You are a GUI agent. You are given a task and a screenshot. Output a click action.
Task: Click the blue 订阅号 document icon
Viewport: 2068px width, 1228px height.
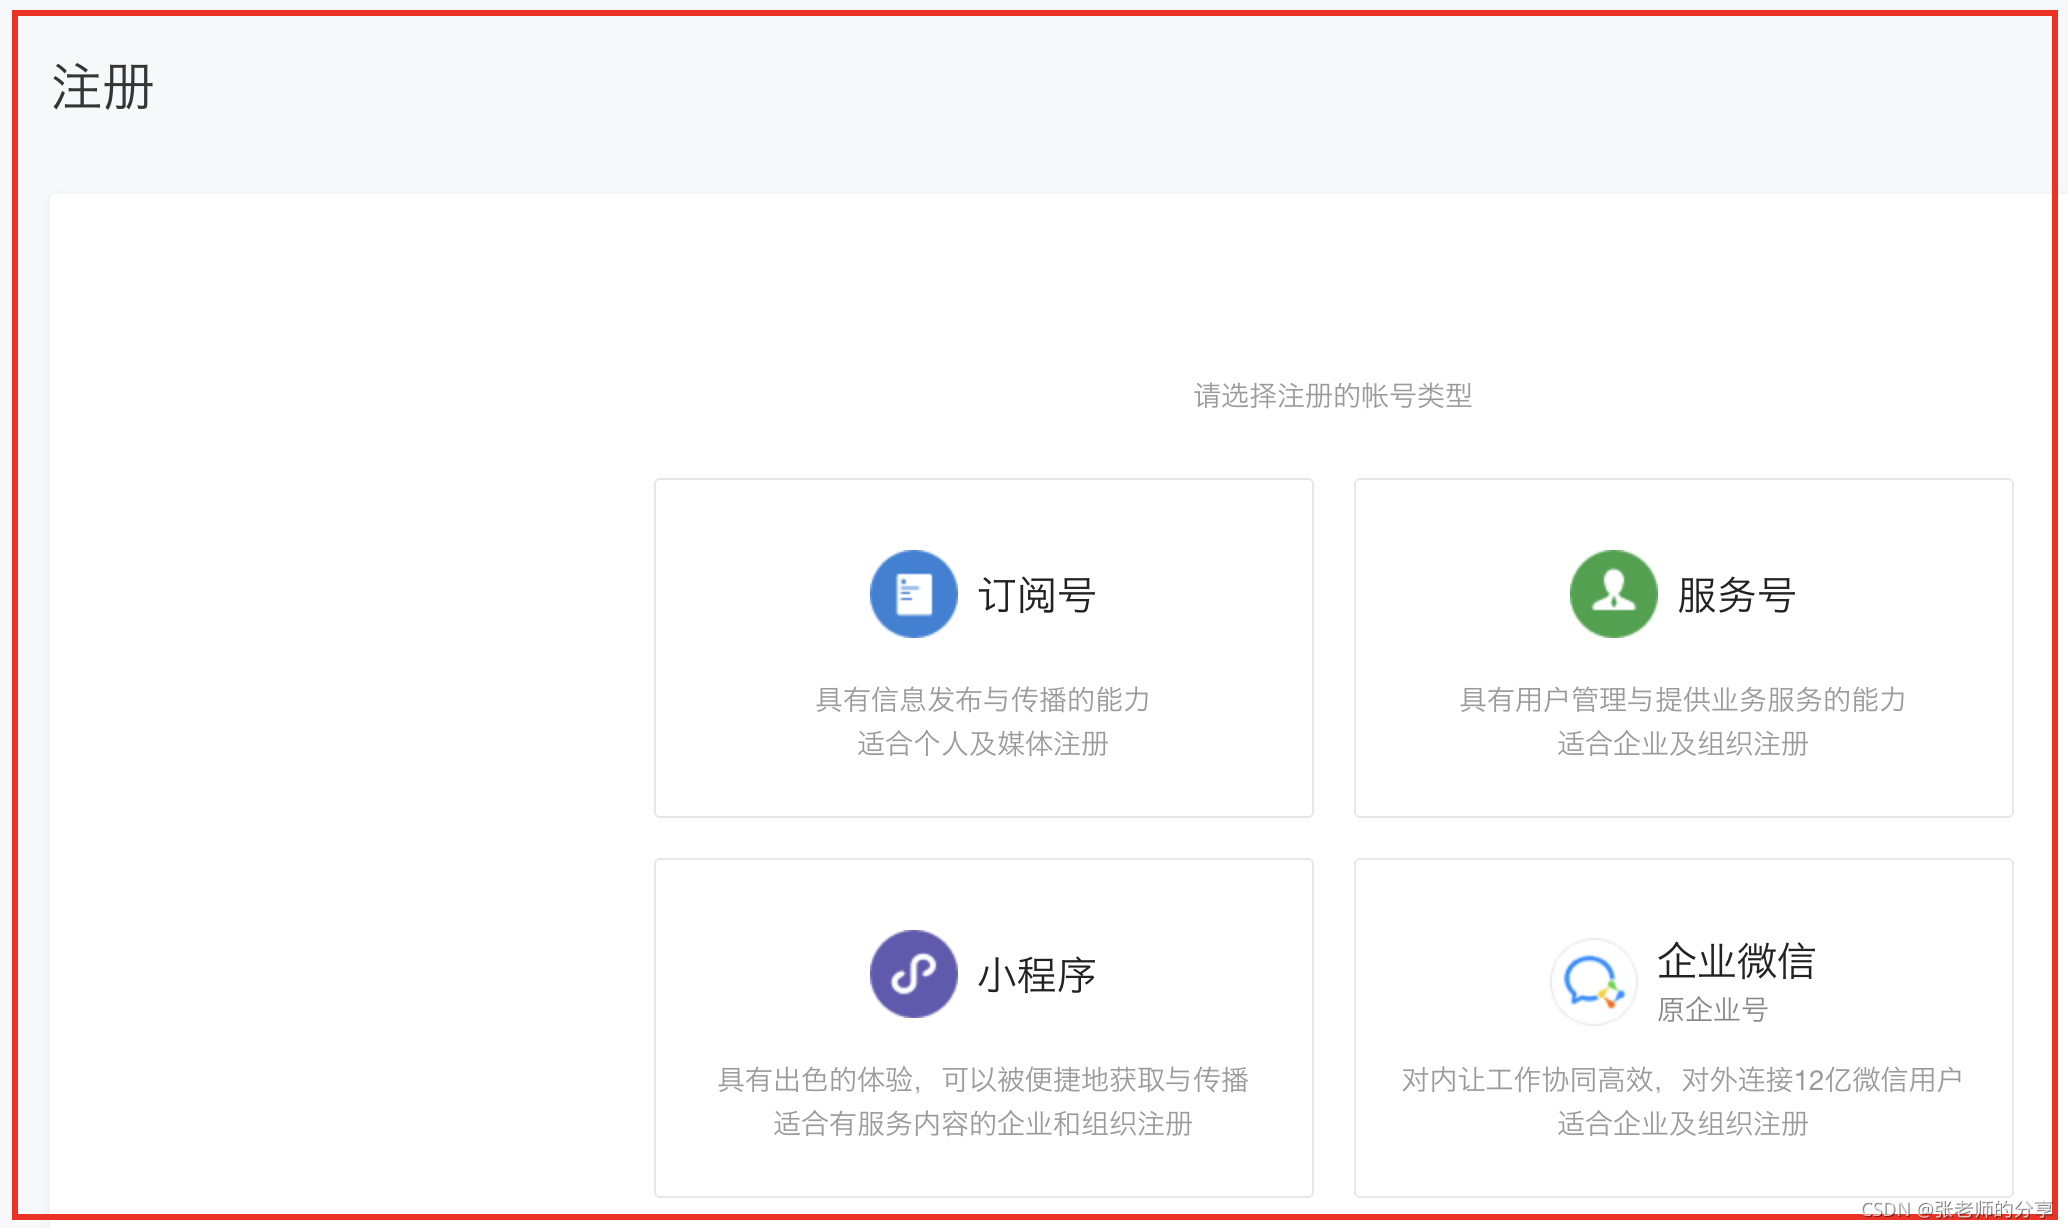[x=913, y=594]
